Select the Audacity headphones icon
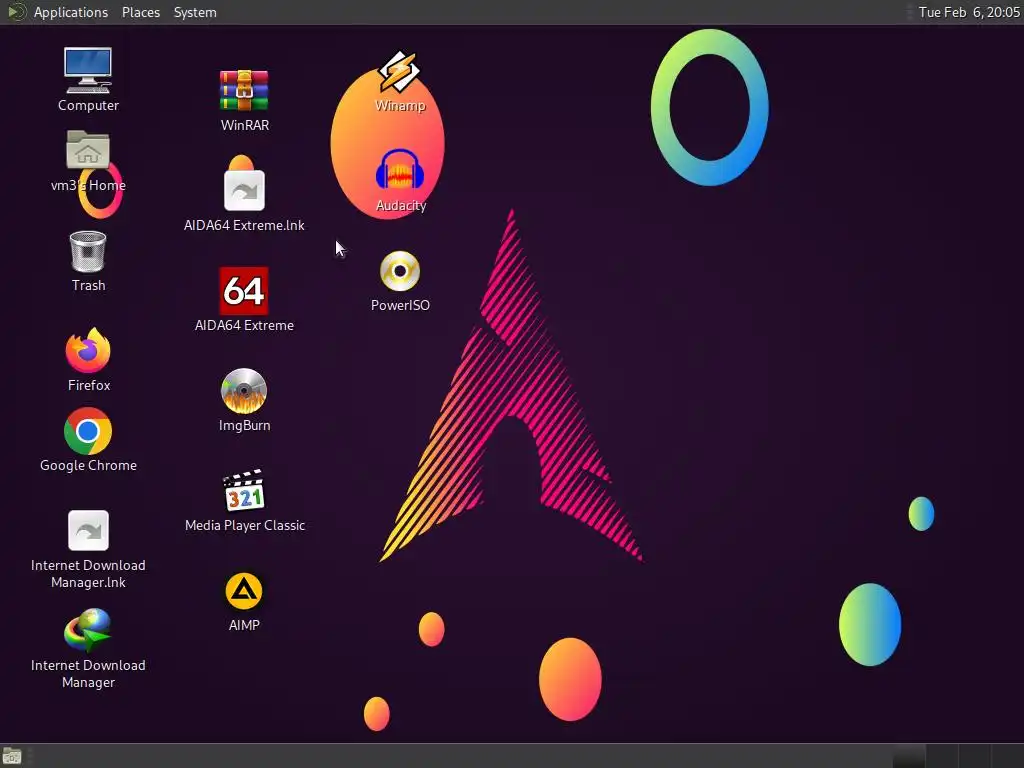The height and width of the screenshot is (768, 1024). tap(400, 170)
